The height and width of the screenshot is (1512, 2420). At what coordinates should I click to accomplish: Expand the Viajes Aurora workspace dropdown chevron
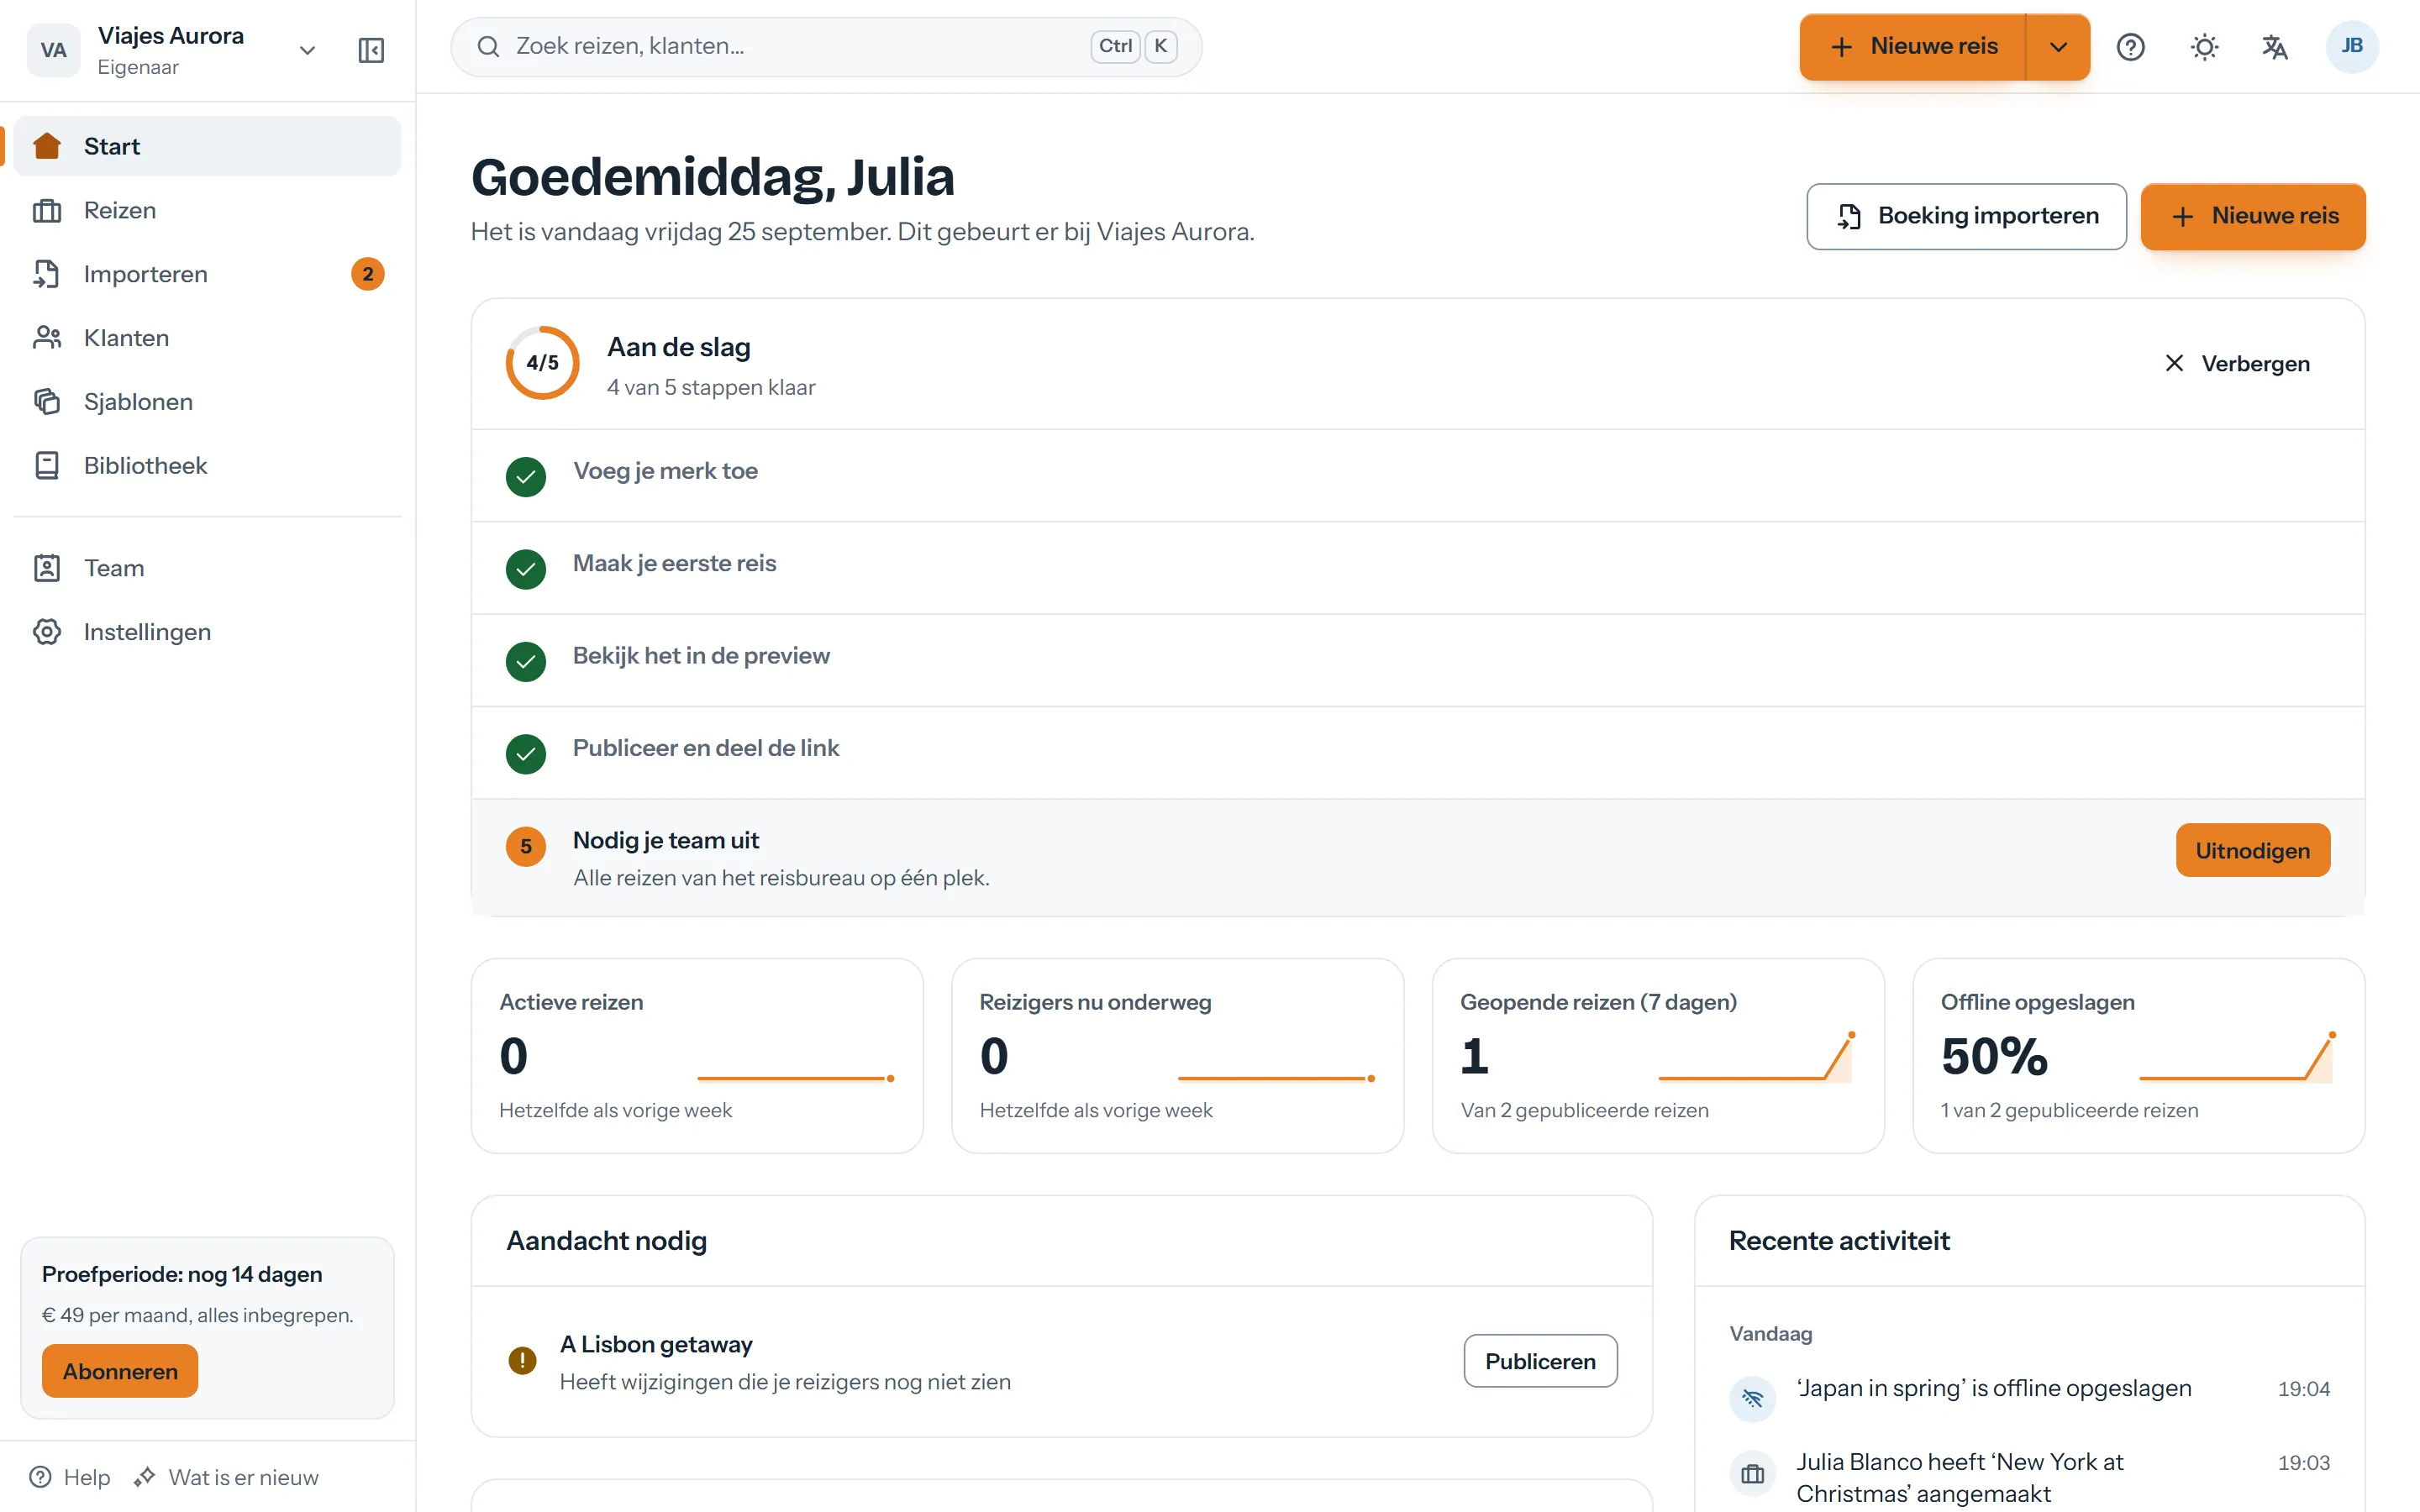tap(307, 50)
